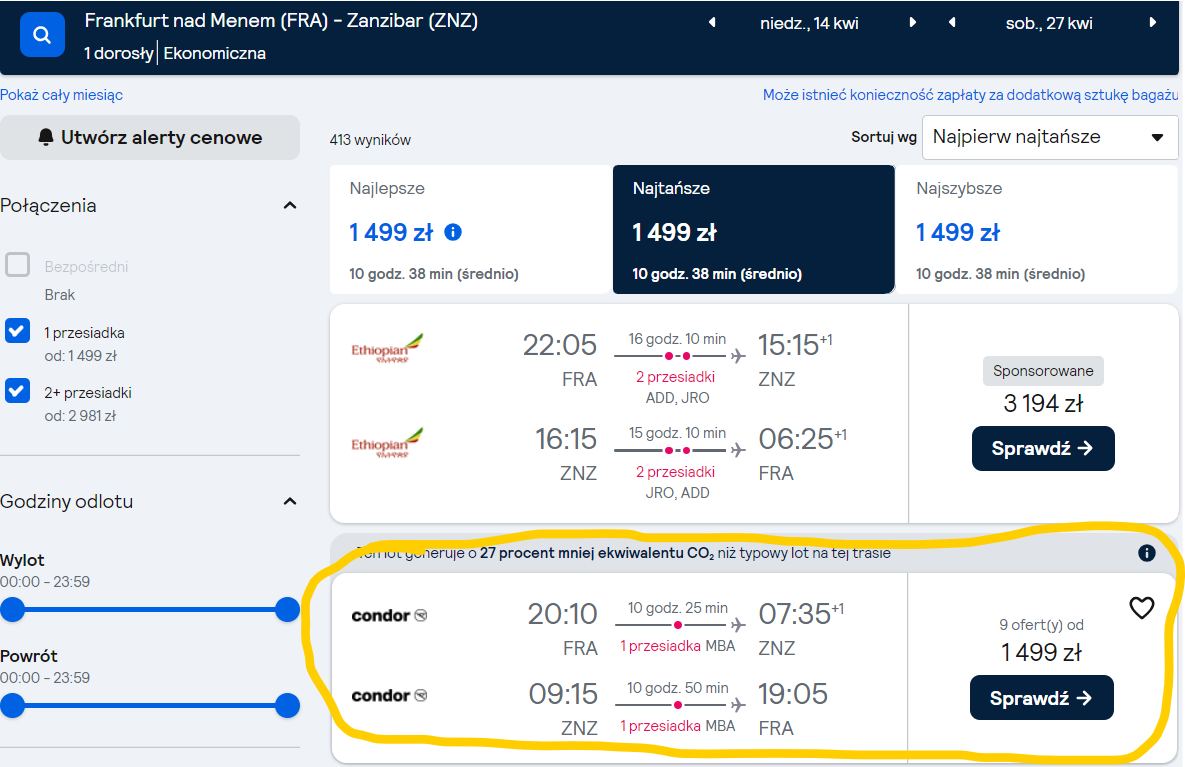Screen dimensions: 1185x767
Task: Advance departure date past niedz., 14 kwi
Action: [912, 23]
